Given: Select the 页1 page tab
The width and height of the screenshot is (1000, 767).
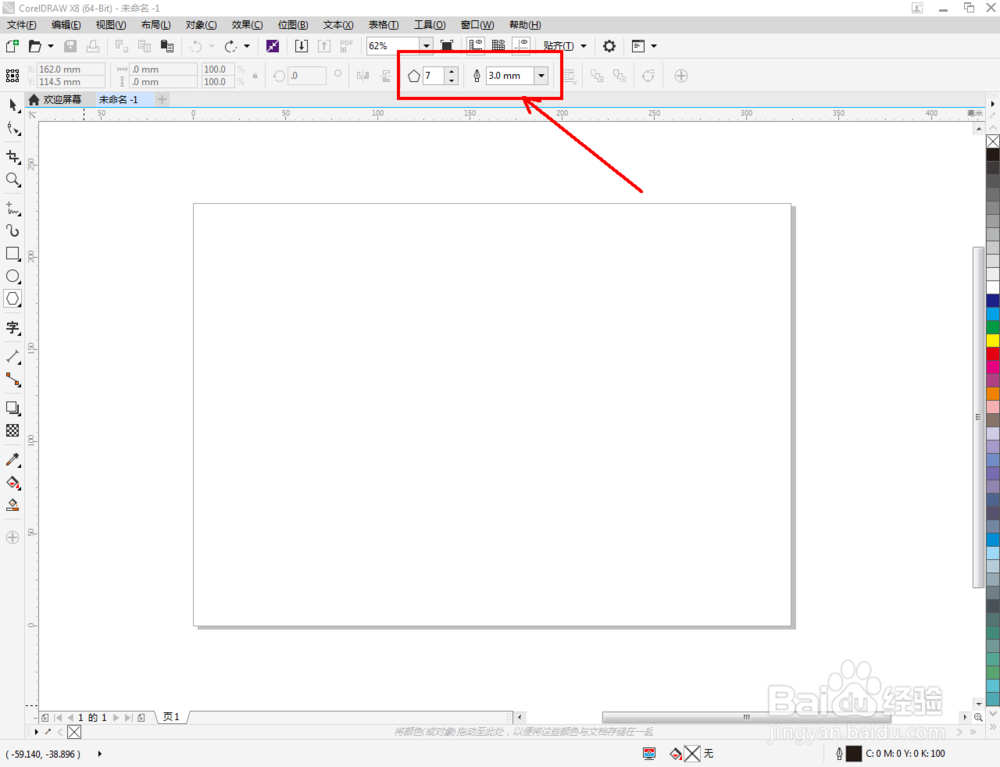Looking at the screenshot, I should [171, 717].
